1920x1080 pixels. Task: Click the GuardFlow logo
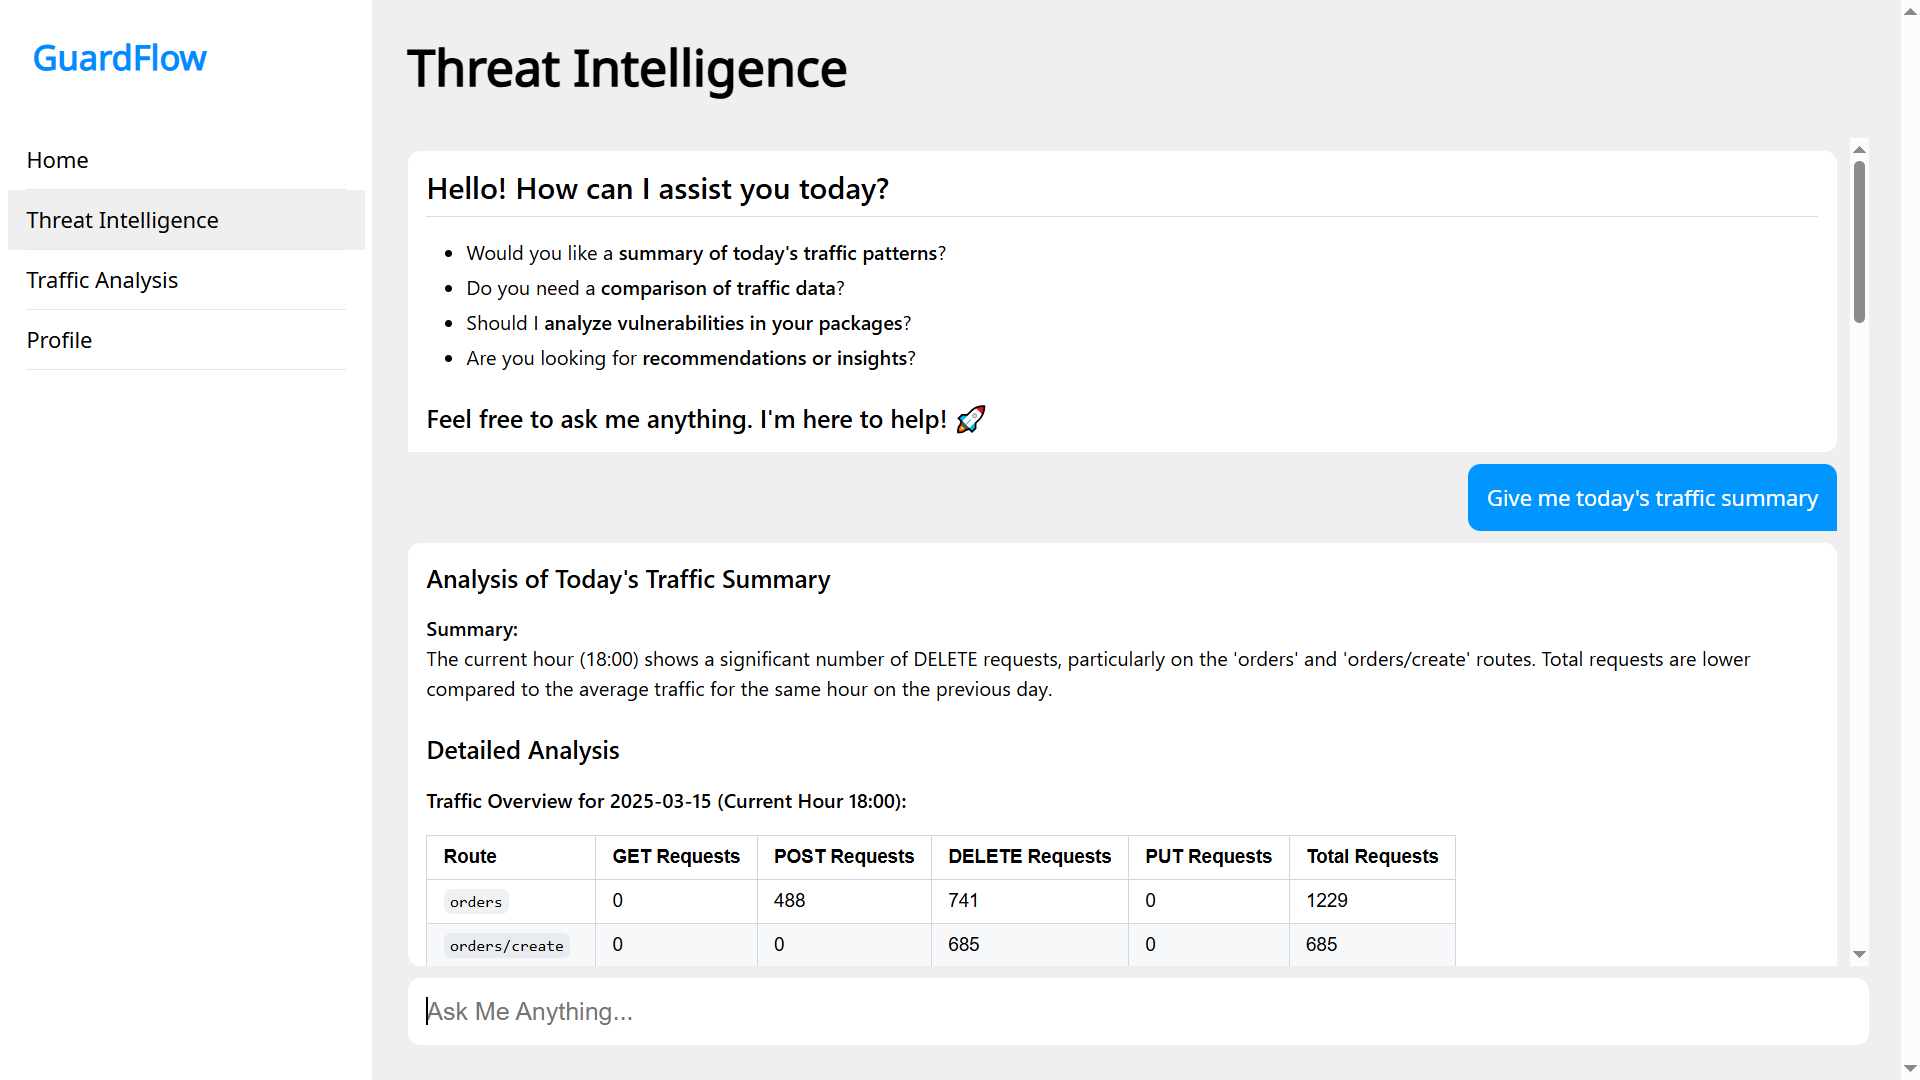click(x=119, y=58)
